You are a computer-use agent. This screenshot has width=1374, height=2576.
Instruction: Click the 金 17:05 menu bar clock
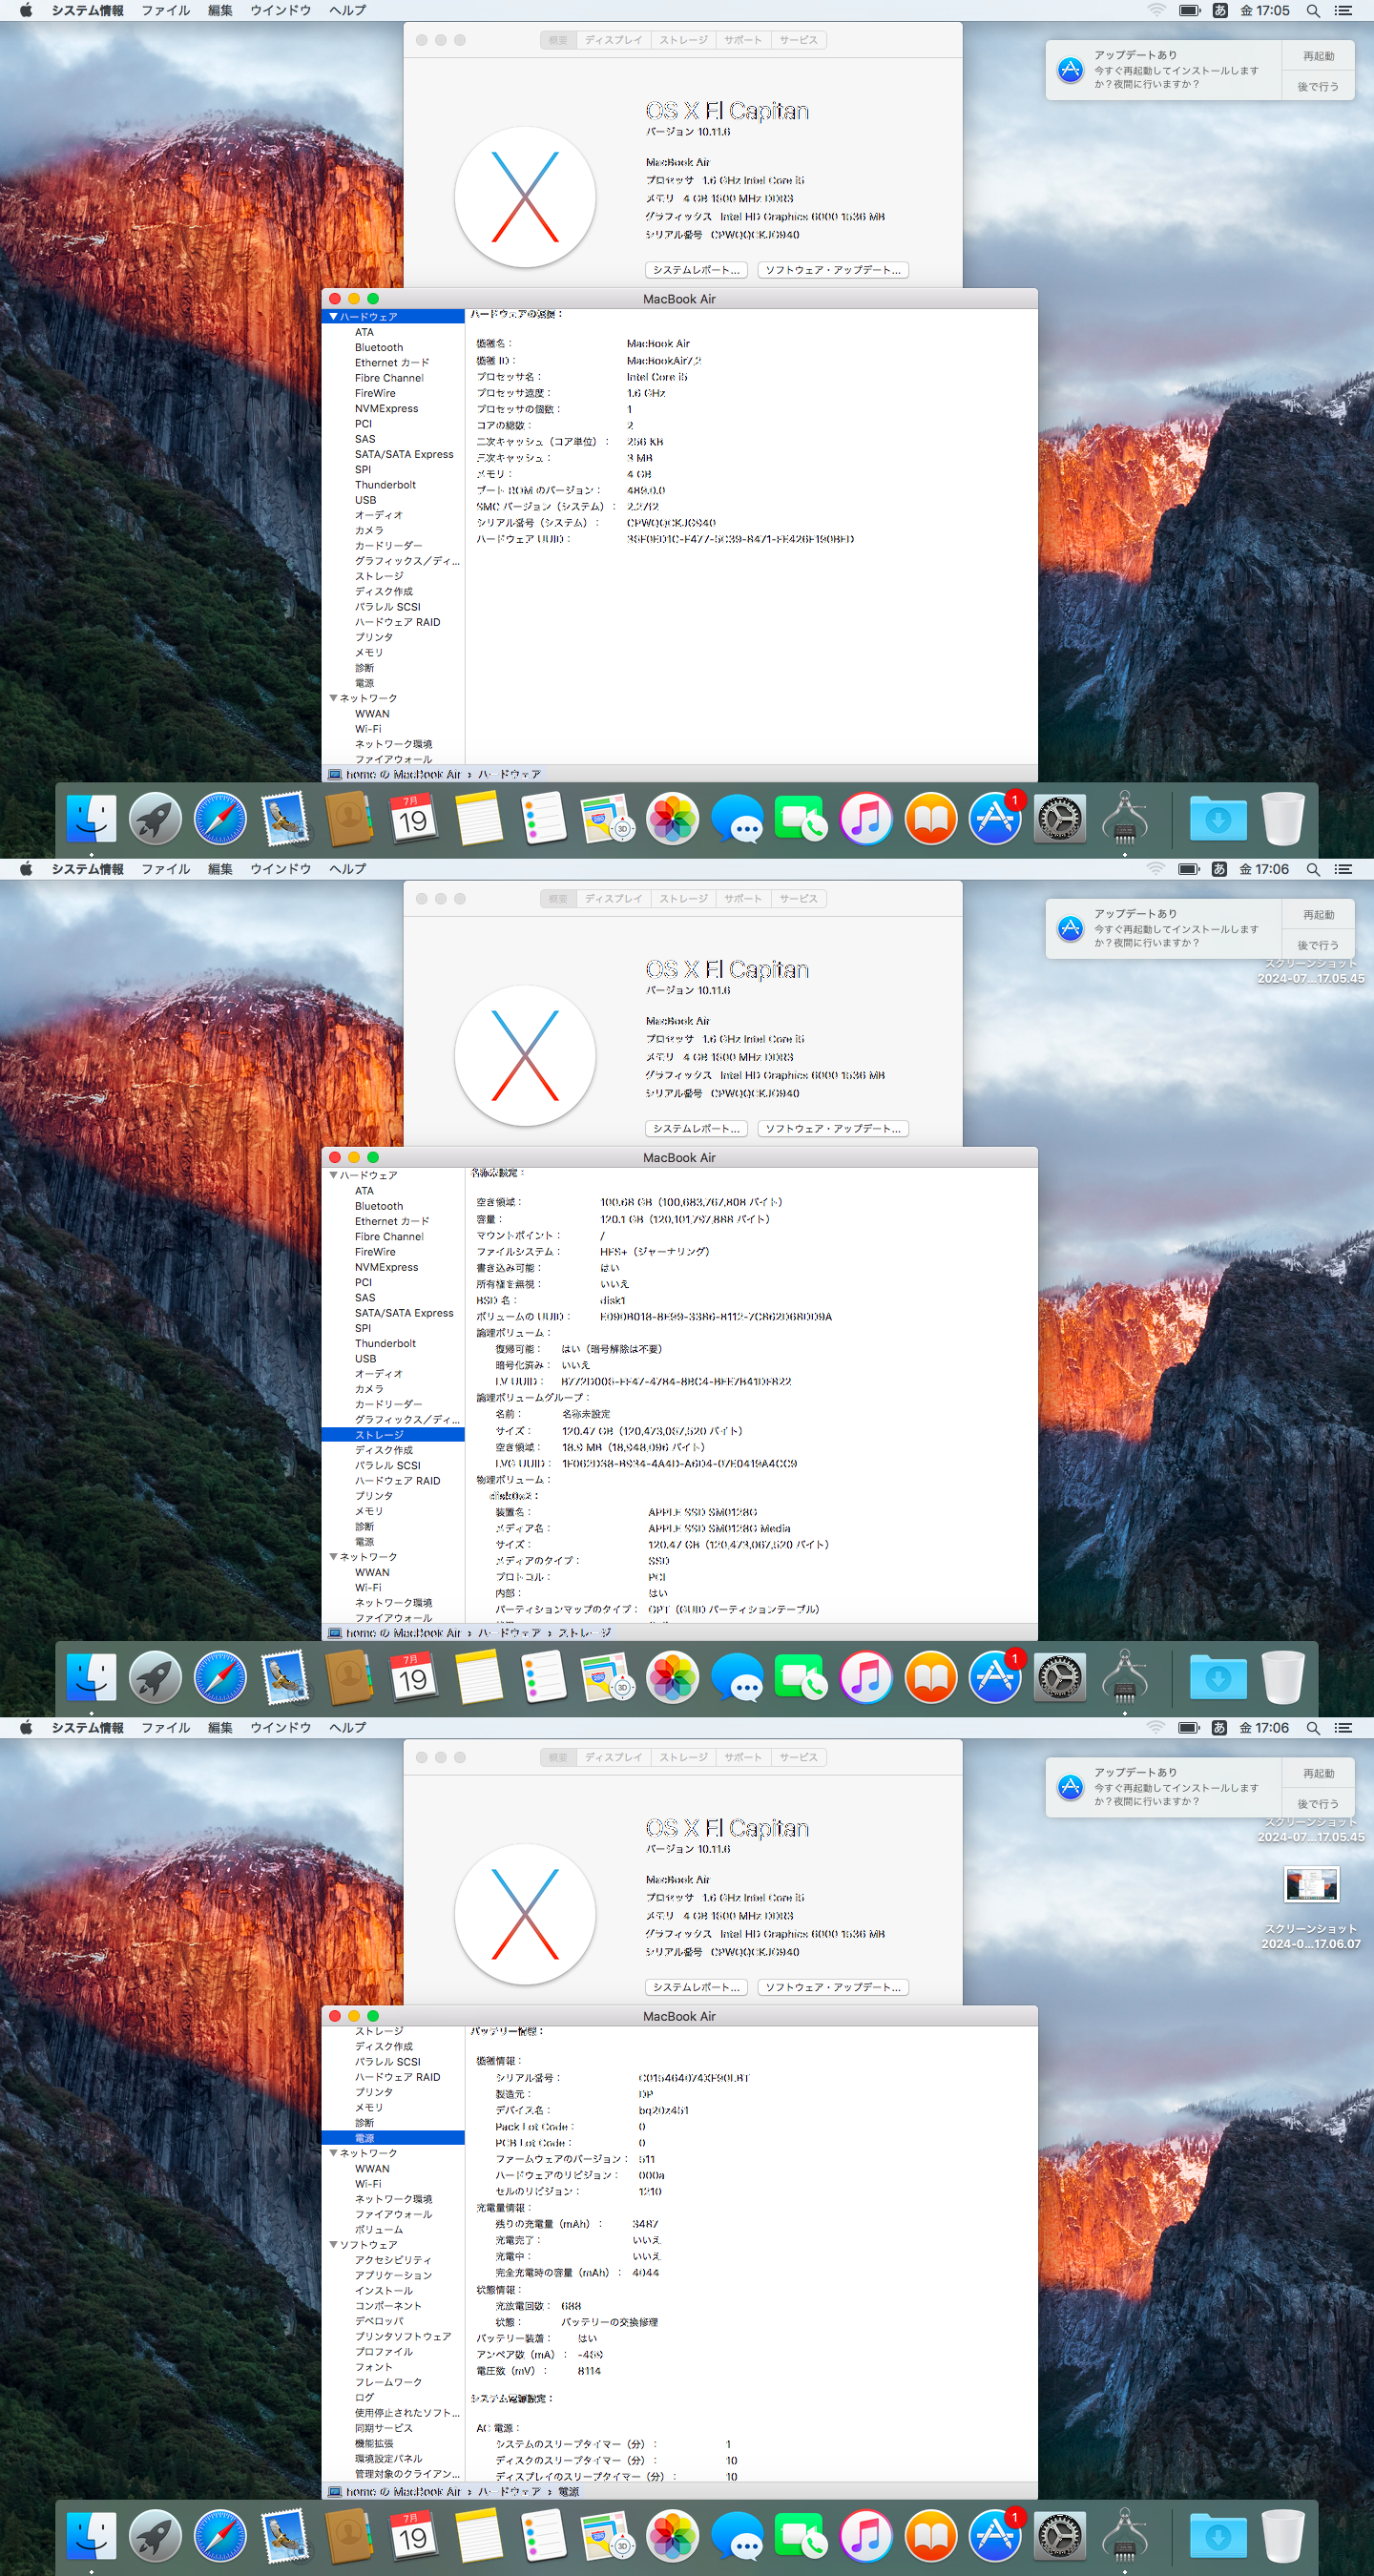pos(1265,10)
